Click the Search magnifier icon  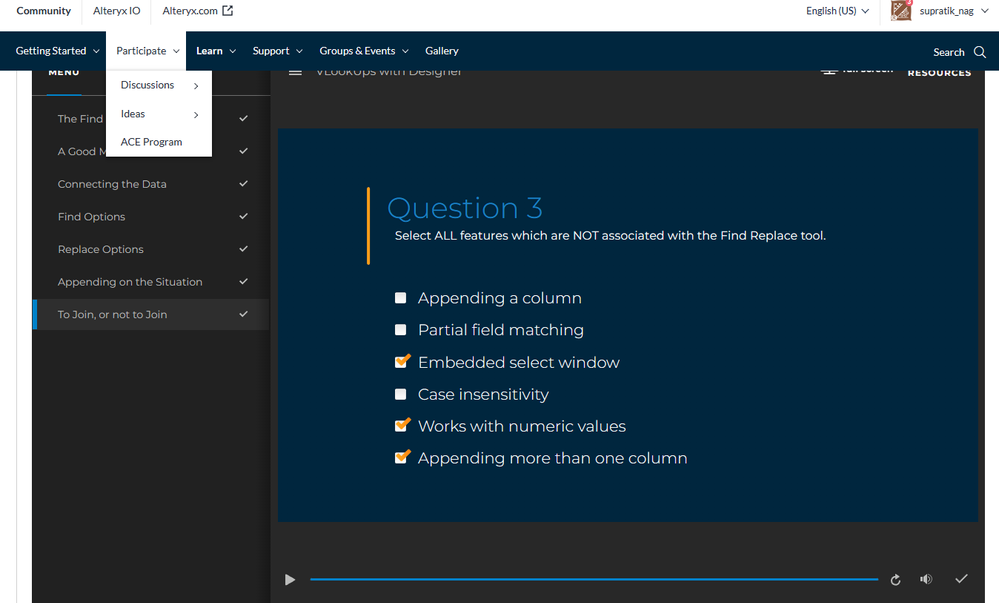pyautogui.click(x=980, y=52)
